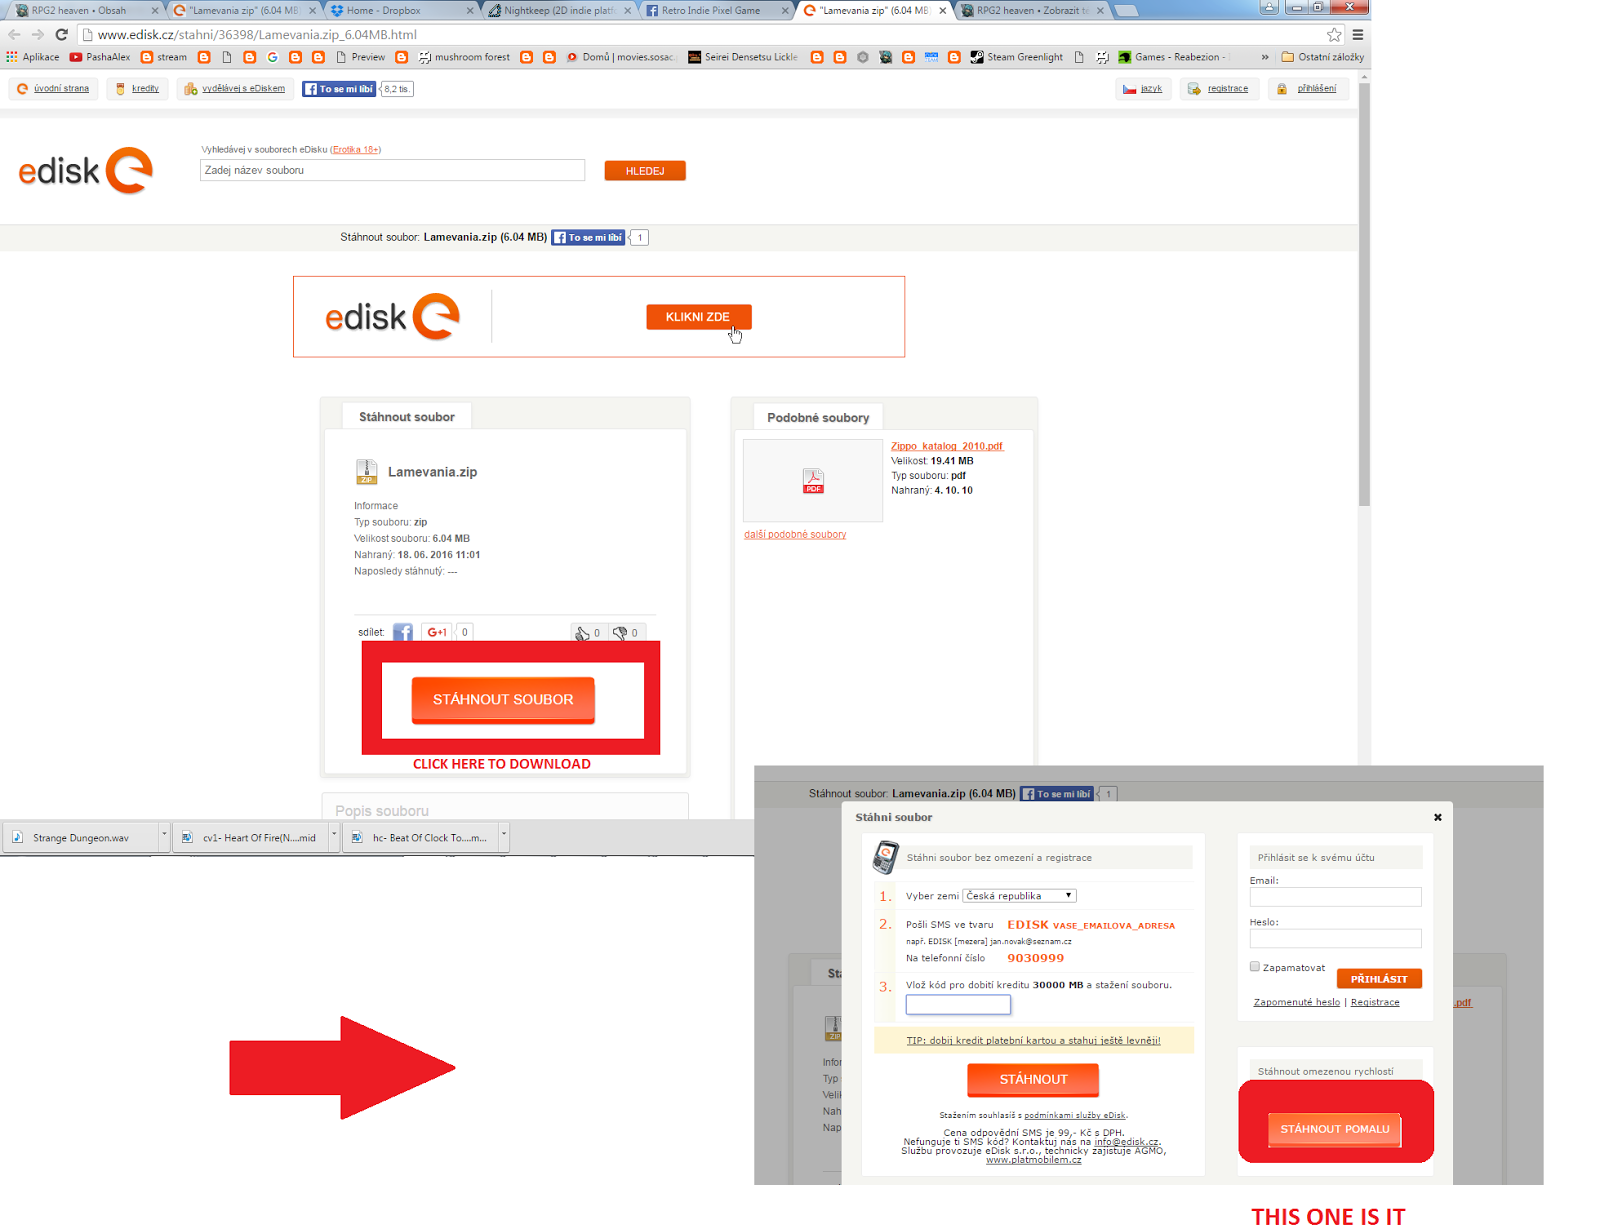Show the hidden bookmarks overflow chevron
The height and width of the screenshot is (1229, 1600).
pos(1265,57)
